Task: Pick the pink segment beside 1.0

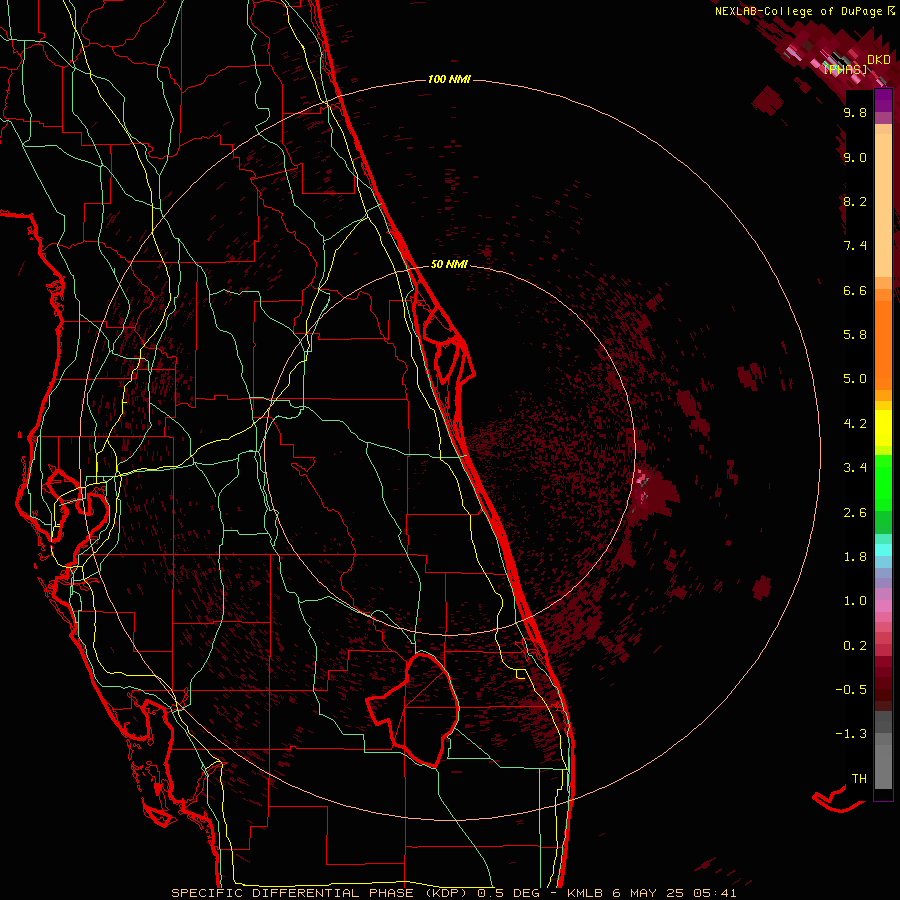Action: click(x=883, y=606)
